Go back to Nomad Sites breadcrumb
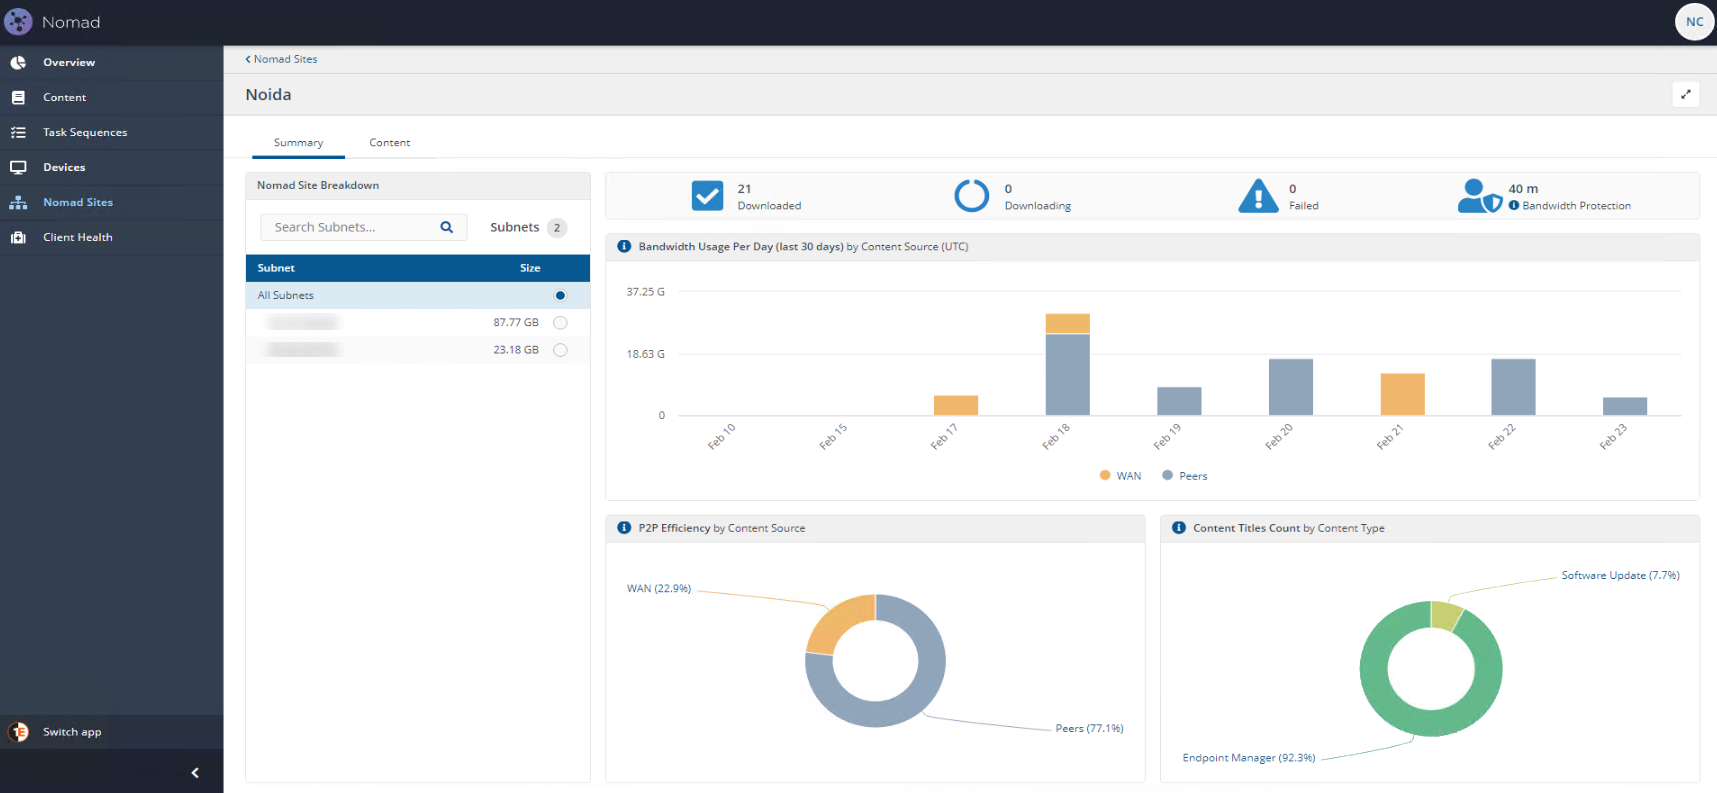 282,59
